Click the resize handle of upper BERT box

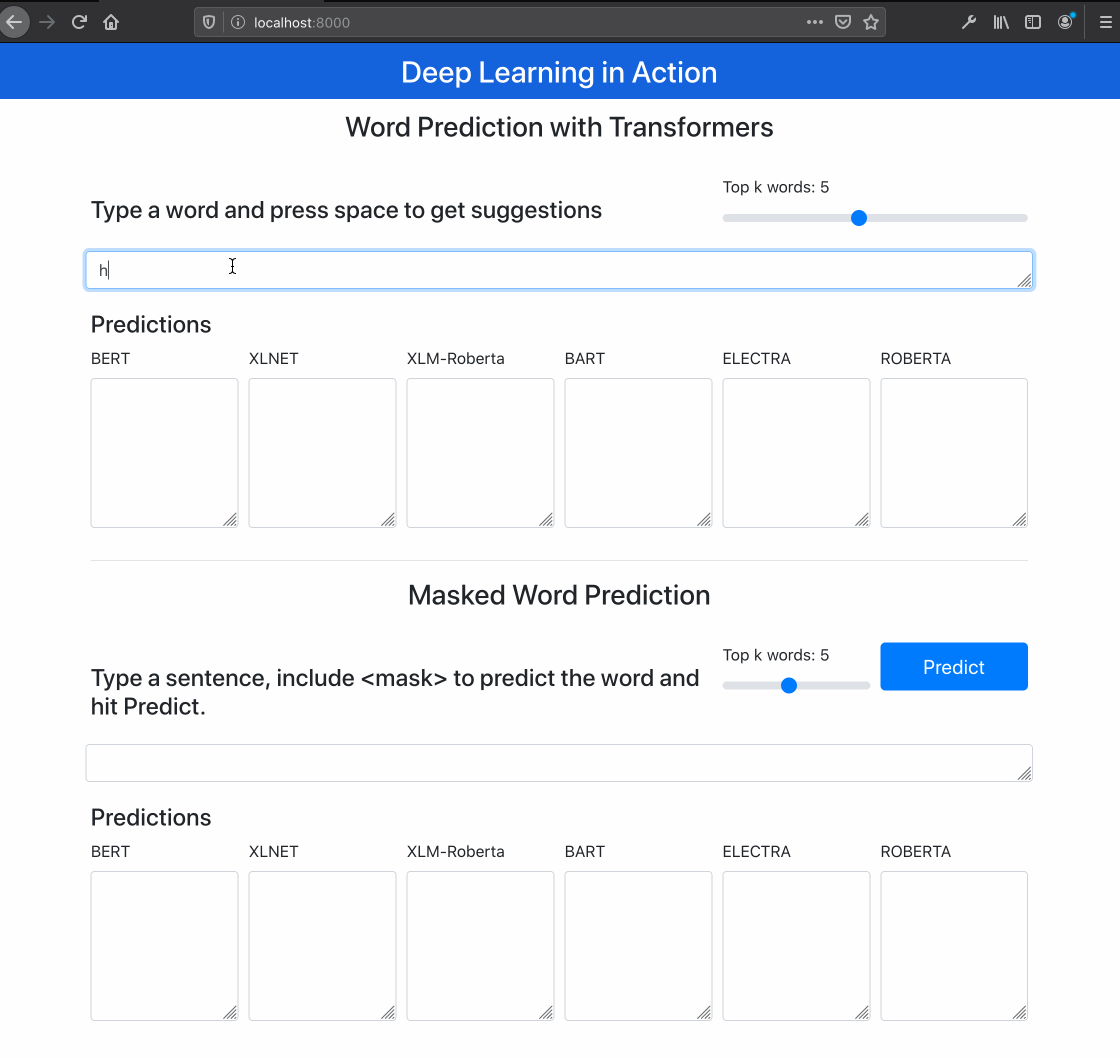(x=230, y=519)
